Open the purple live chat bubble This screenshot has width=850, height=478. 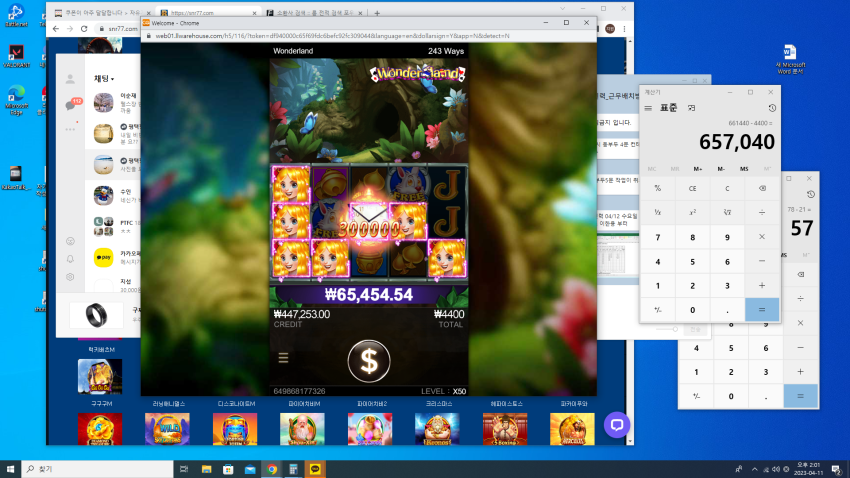pos(617,425)
